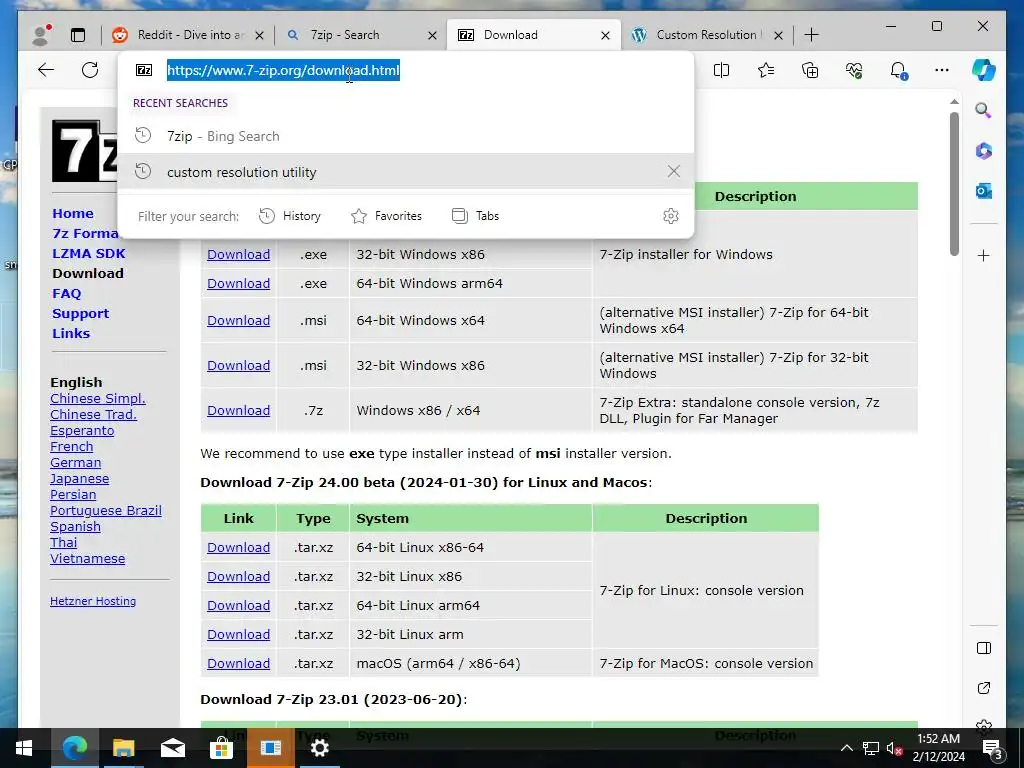The image size is (1024, 768).
Task: Download 64-bit Linux x86-64 .tar.xz
Action: [x=238, y=548]
